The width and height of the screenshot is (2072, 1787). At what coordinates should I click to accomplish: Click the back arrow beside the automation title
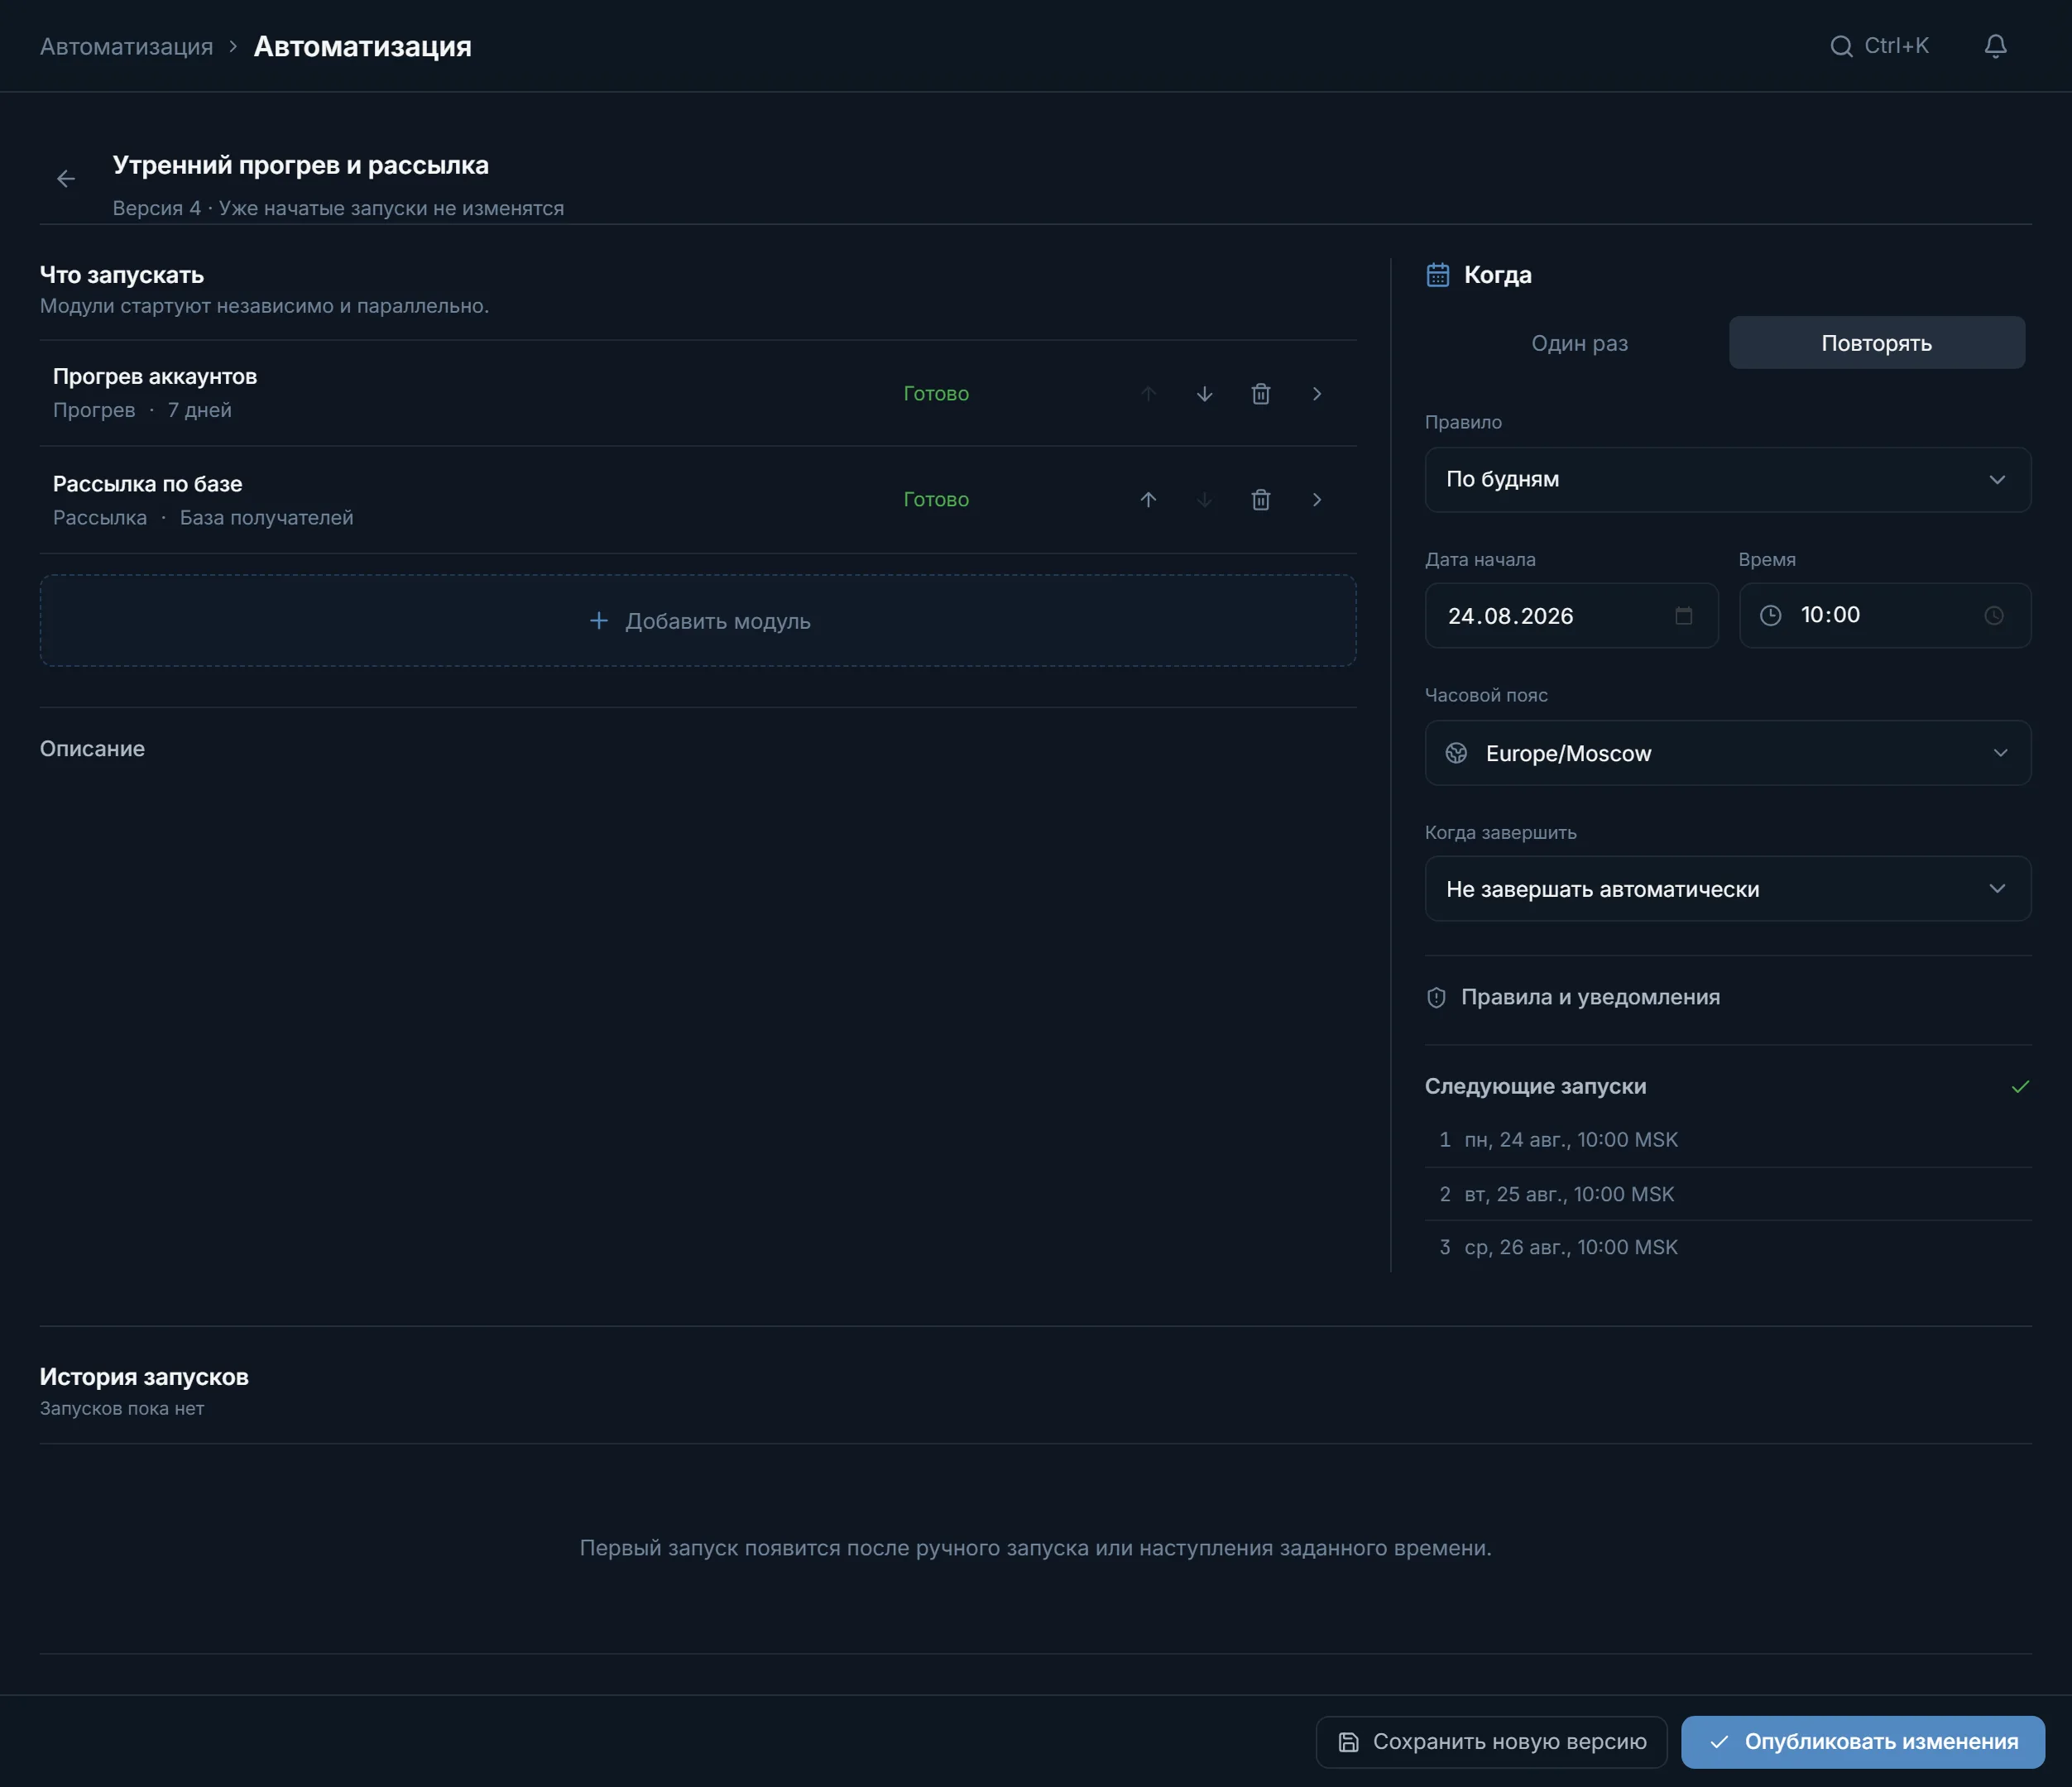pos(66,179)
